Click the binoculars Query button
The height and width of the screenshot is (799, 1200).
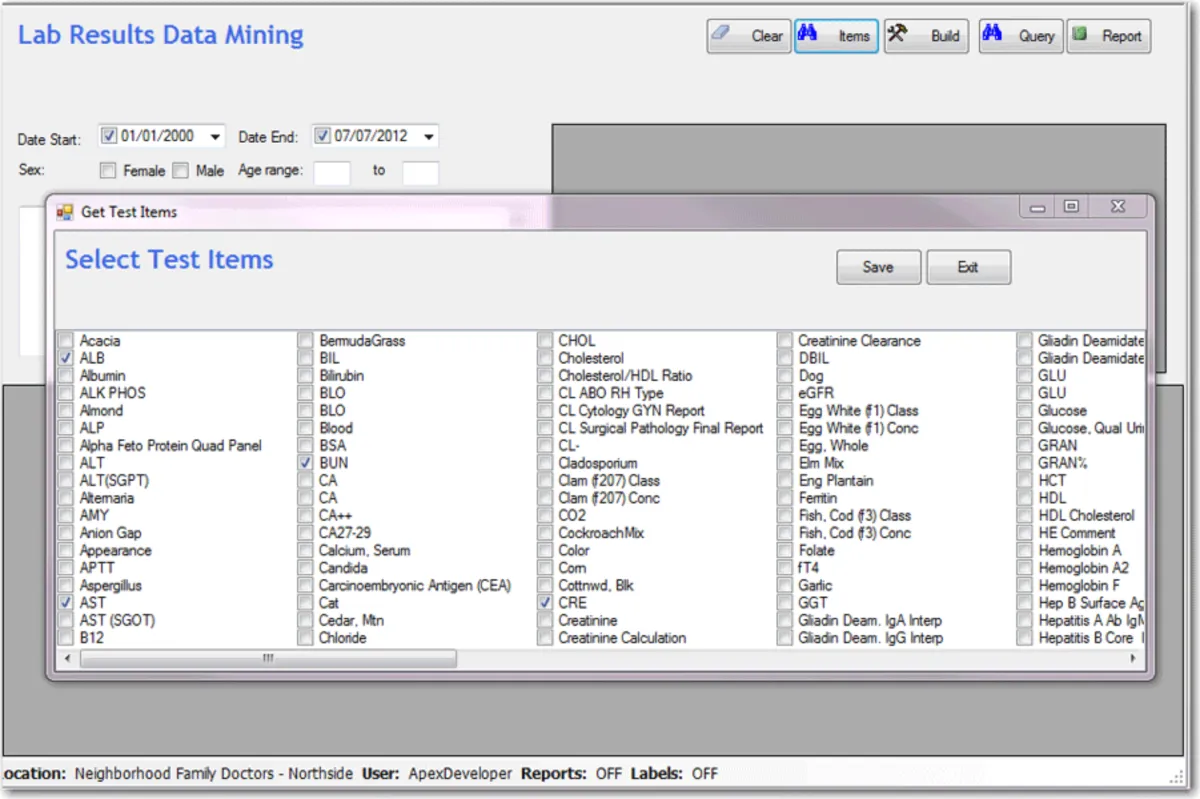point(1019,36)
